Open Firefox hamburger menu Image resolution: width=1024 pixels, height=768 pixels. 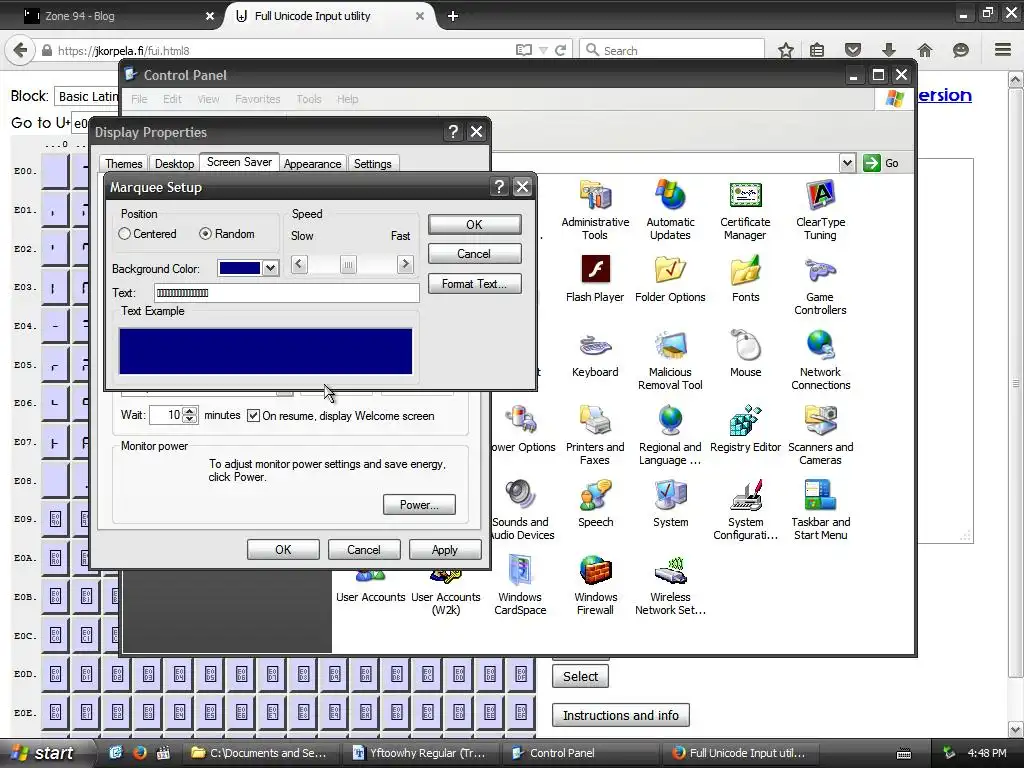[x=1003, y=50]
